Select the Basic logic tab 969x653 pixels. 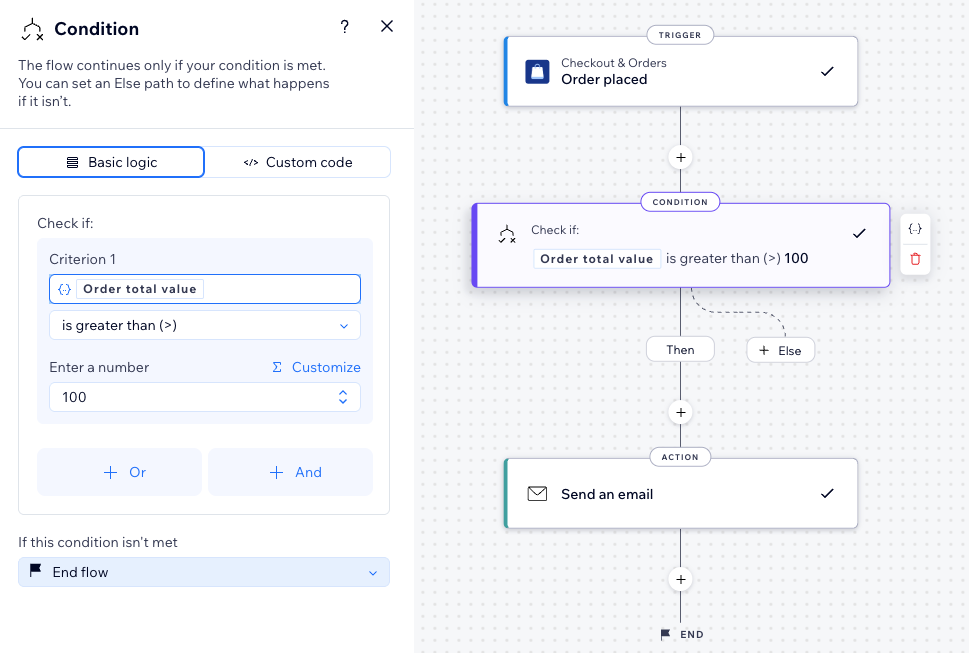click(110, 161)
